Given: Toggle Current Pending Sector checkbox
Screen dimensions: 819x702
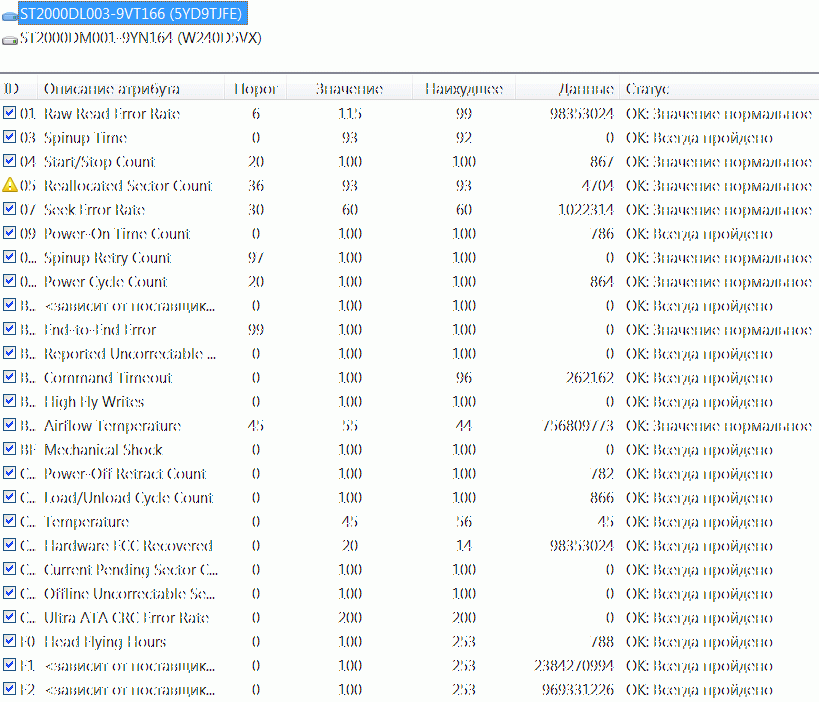Looking at the screenshot, I should point(9,569).
